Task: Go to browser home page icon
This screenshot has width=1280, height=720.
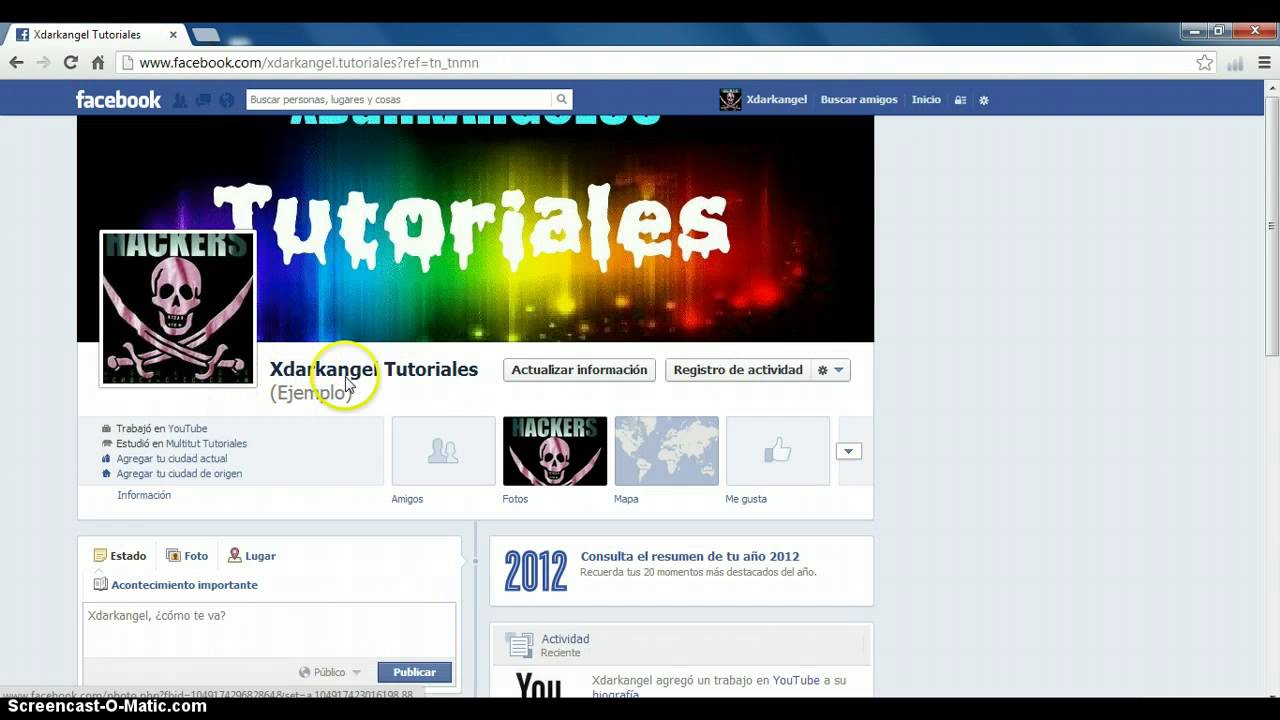Action: click(98, 62)
